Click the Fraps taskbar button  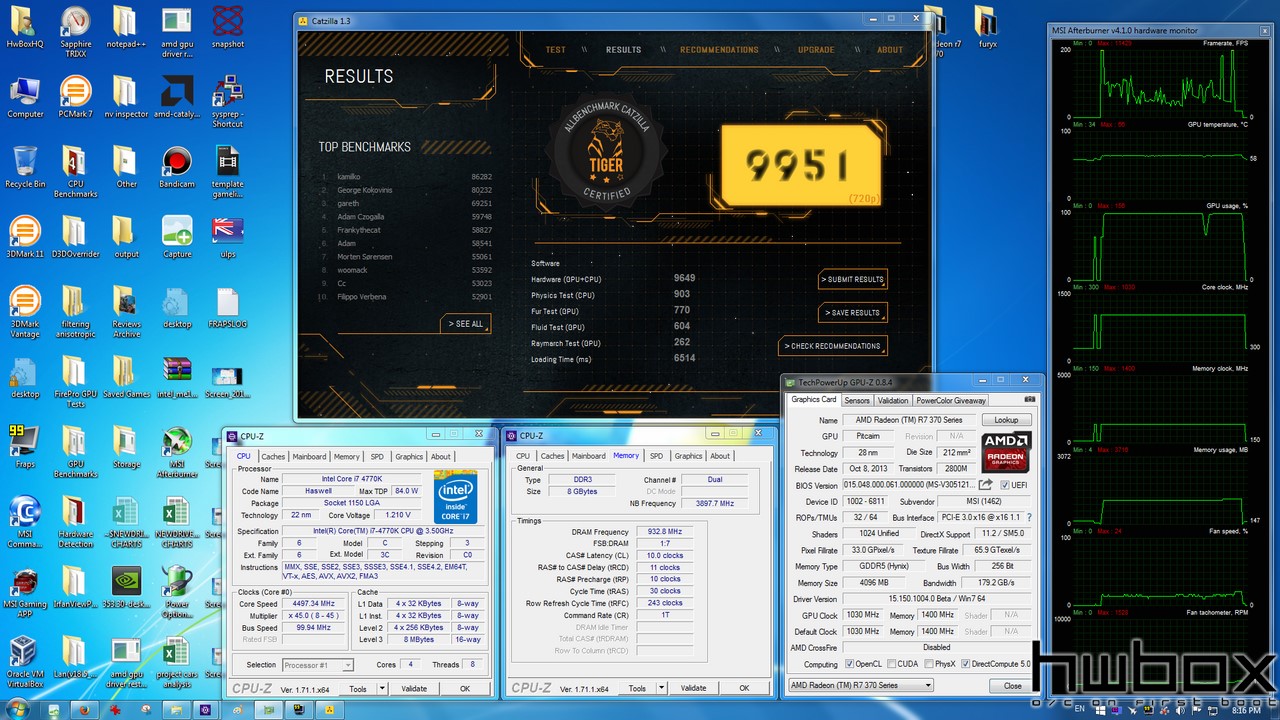pos(299,709)
